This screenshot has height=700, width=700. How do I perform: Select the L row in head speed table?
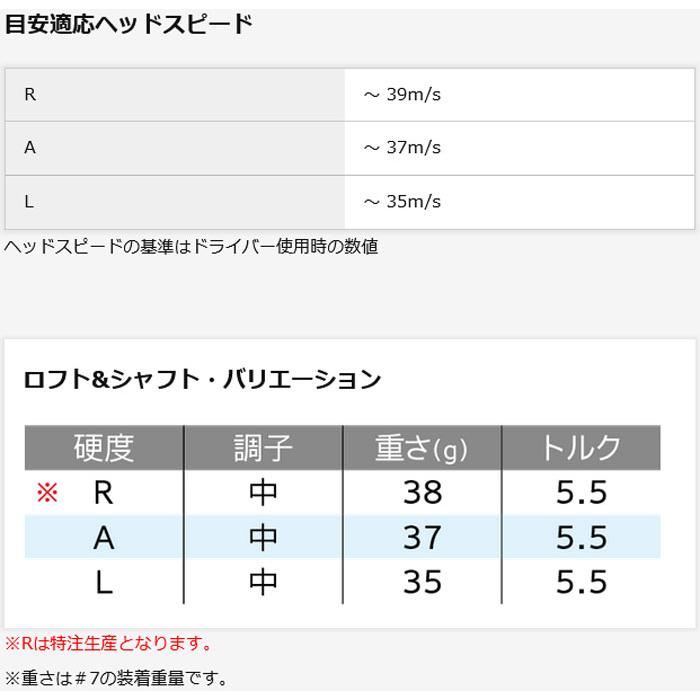click(350, 202)
